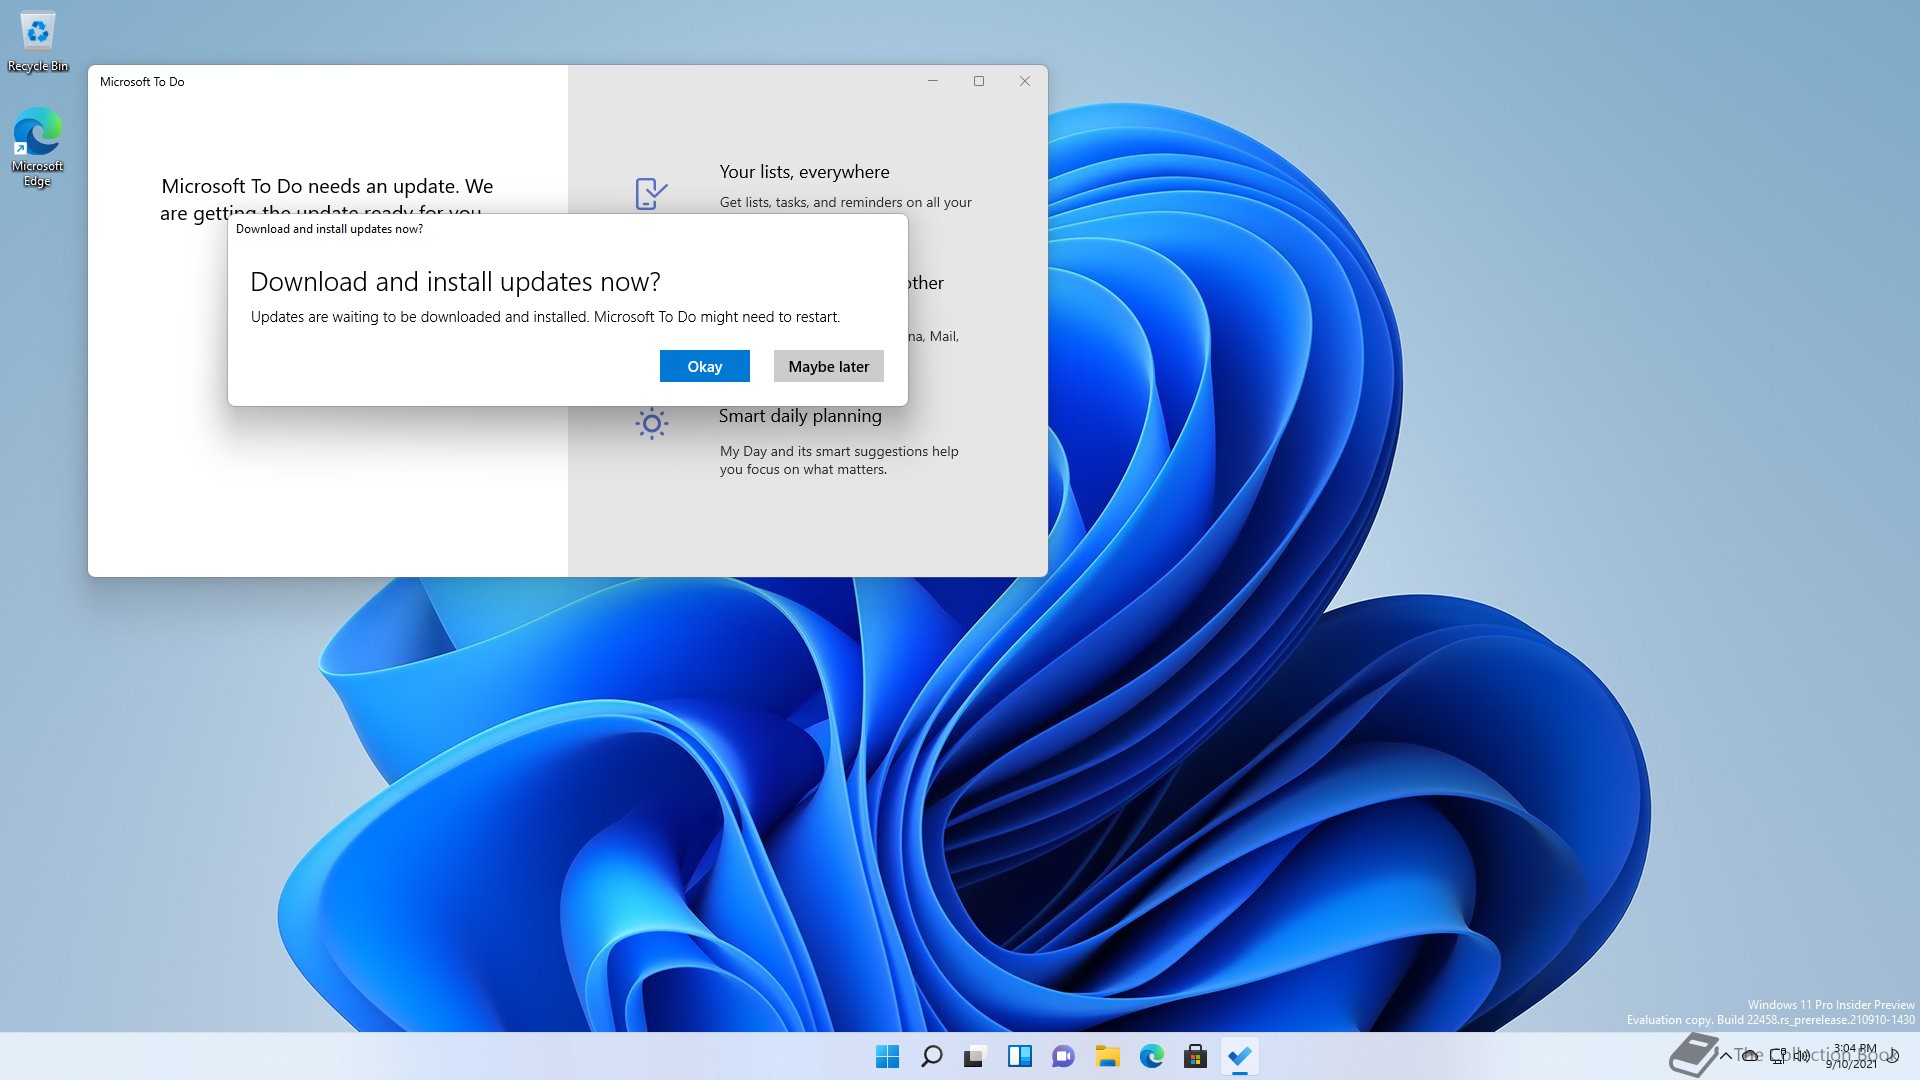Click 'Get lists, tasks, and reminders' description

[845, 202]
